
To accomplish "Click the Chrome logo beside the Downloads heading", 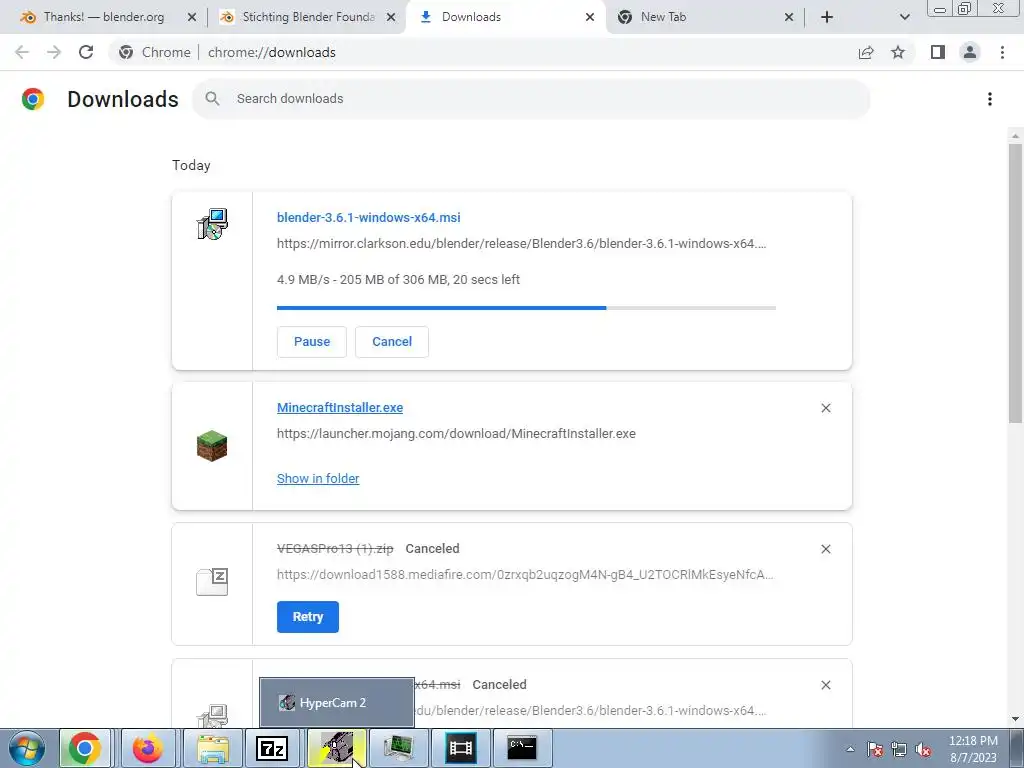I will (x=33, y=99).
